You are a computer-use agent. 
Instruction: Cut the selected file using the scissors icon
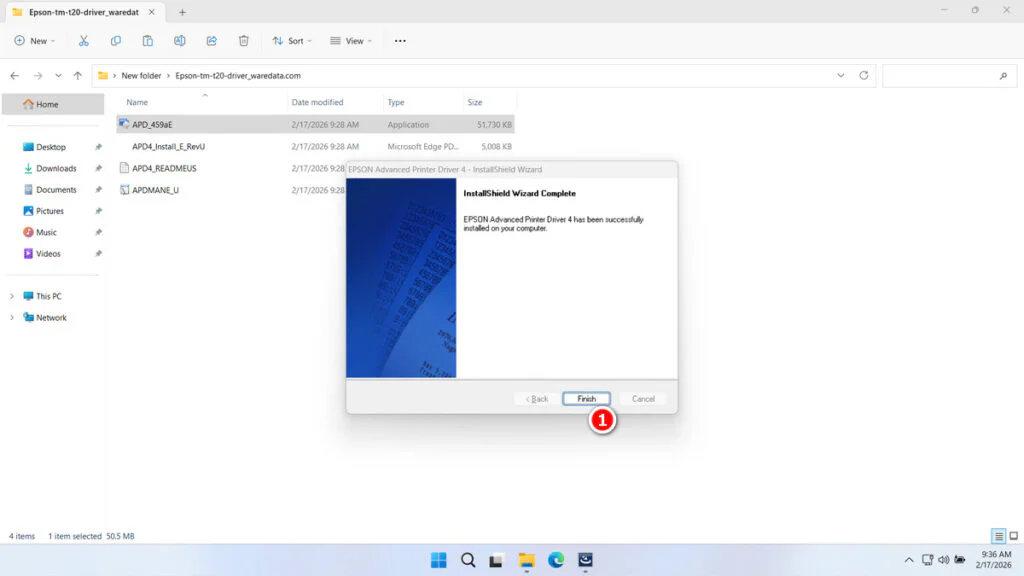(84, 40)
